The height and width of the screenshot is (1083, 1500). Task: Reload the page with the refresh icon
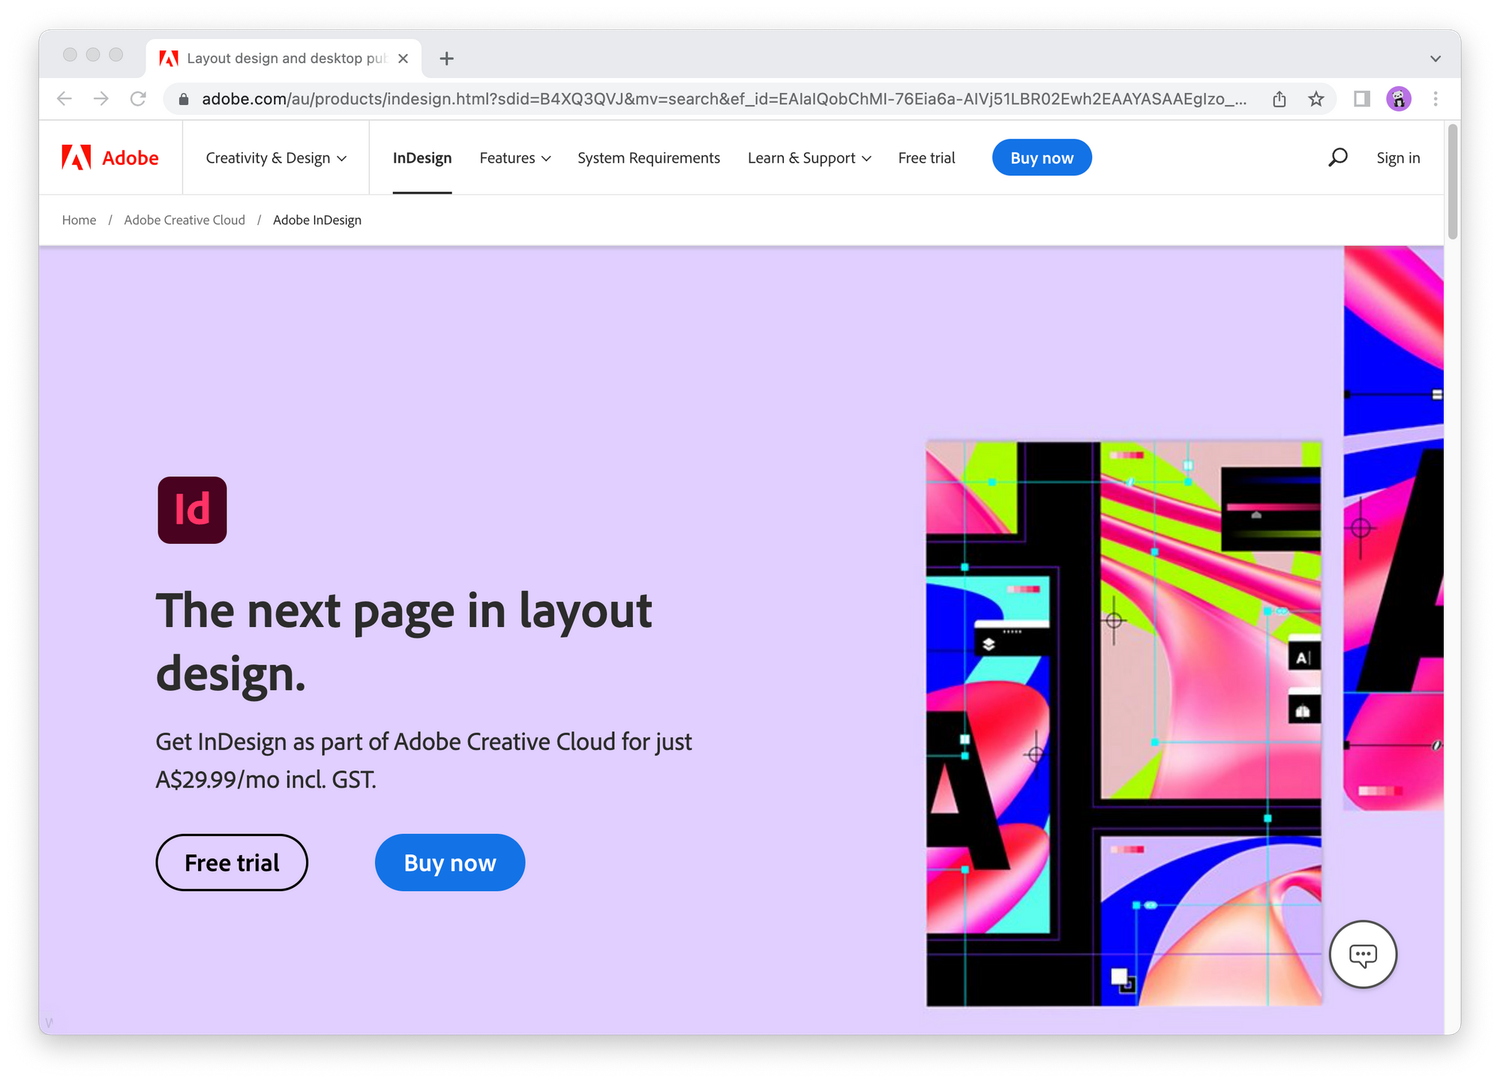(138, 99)
